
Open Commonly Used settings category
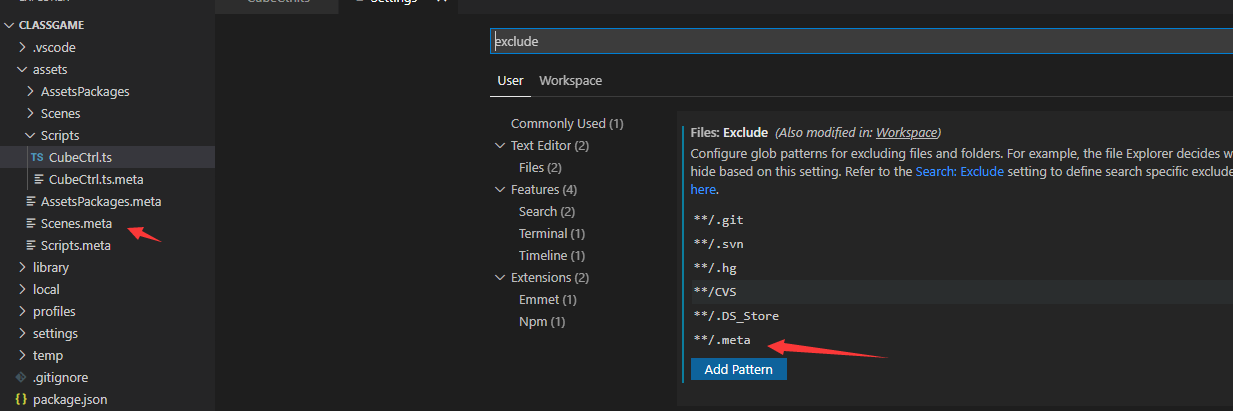click(566, 123)
